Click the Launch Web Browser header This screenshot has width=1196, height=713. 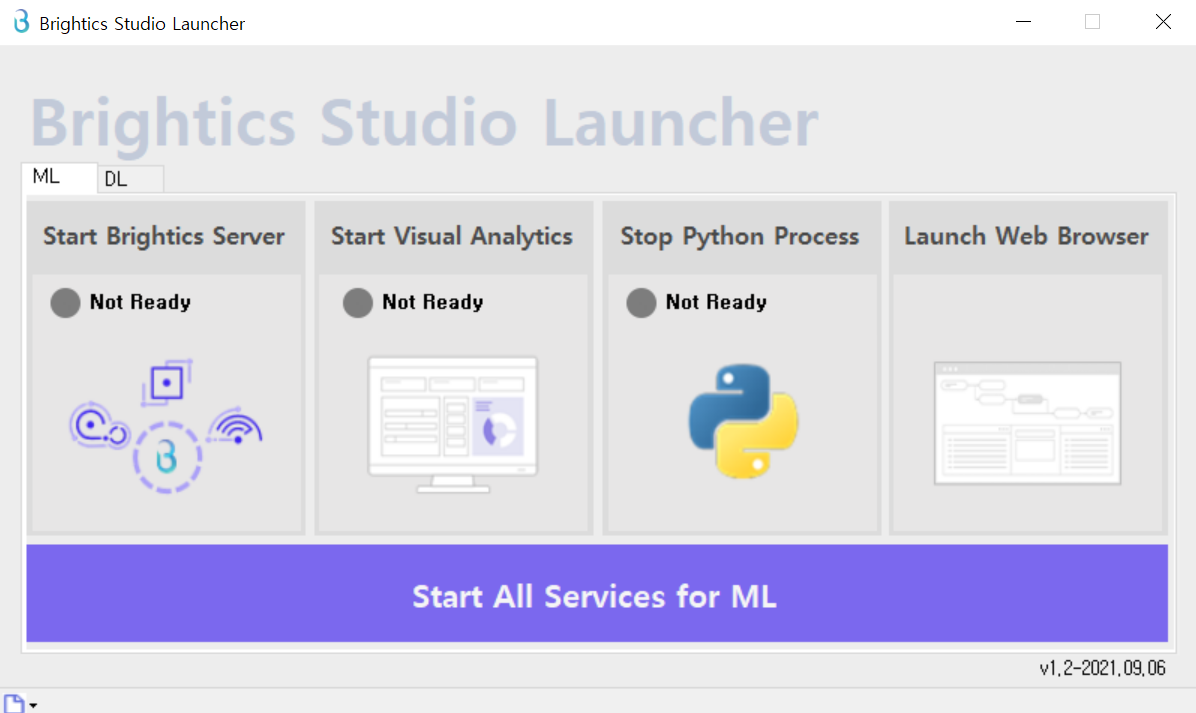[x=1027, y=236]
